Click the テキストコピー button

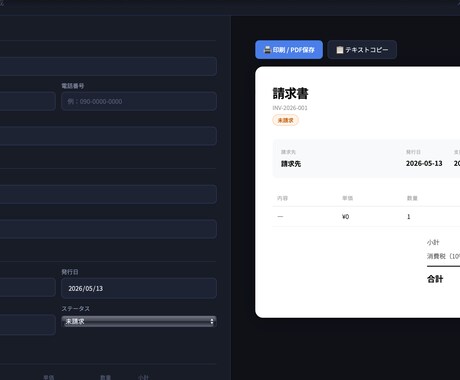coord(362,50)
